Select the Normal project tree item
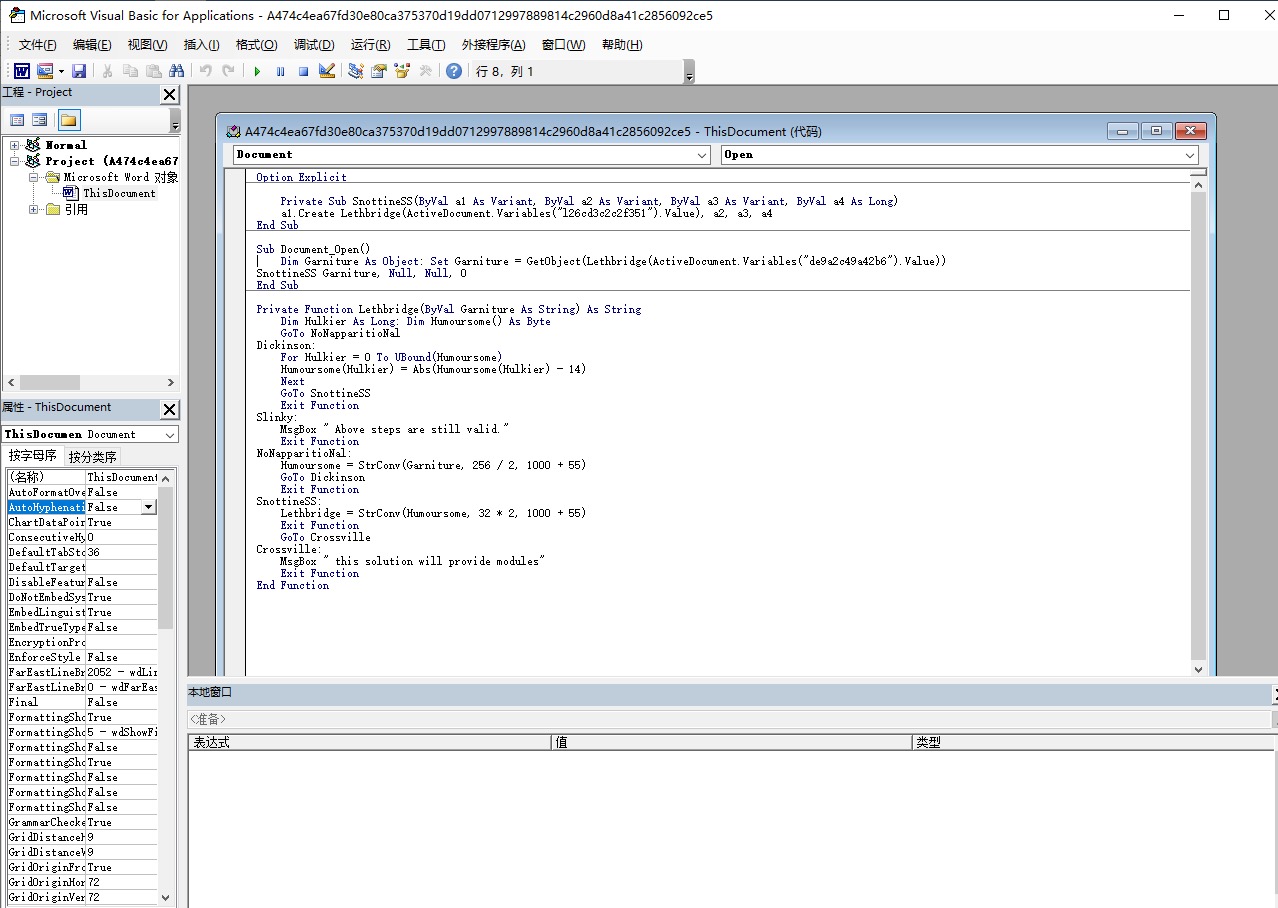The height and width of the screenshot is (908, 1278). click(x=66, y=145)
